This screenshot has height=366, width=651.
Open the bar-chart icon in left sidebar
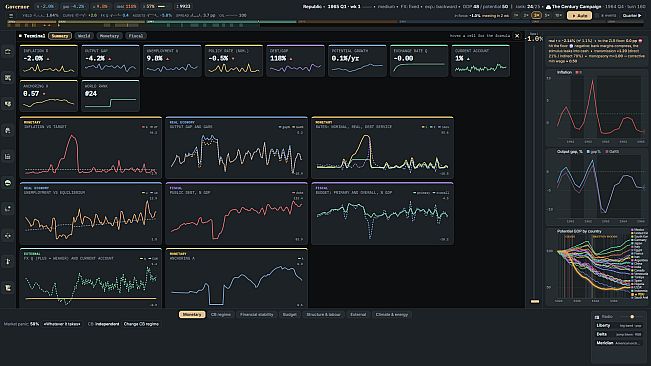tap(7, 156)
